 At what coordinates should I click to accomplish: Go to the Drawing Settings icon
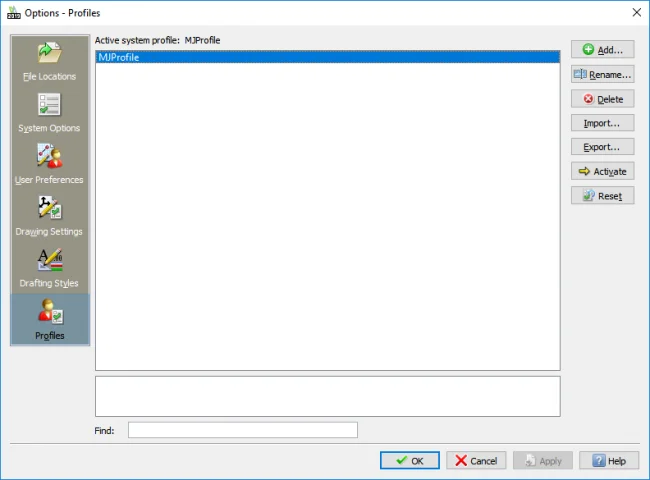[x=49, y=208]
